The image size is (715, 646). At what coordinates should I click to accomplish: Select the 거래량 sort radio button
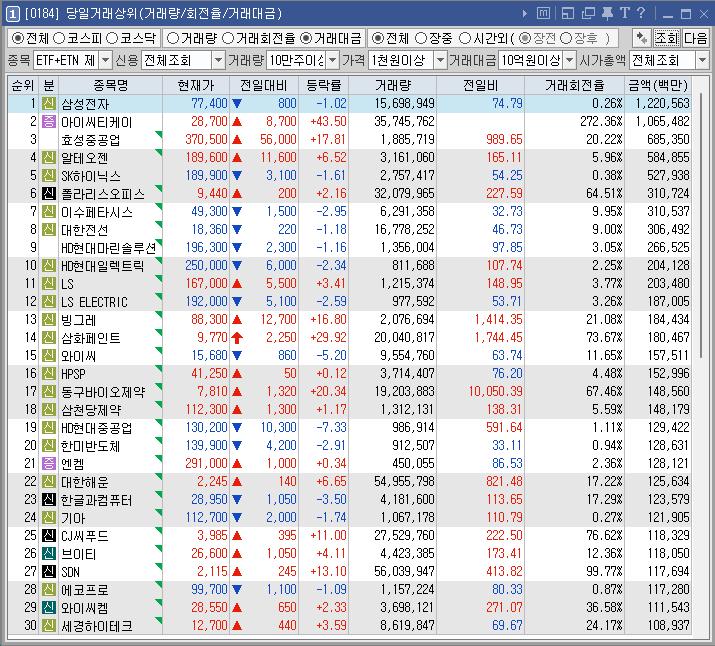point(173,38)
